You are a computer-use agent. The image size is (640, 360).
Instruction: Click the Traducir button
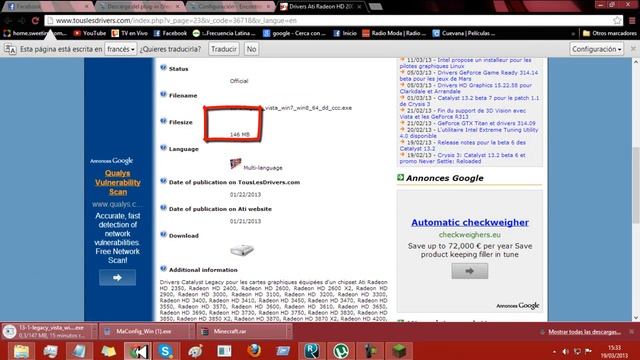[224, 49]
